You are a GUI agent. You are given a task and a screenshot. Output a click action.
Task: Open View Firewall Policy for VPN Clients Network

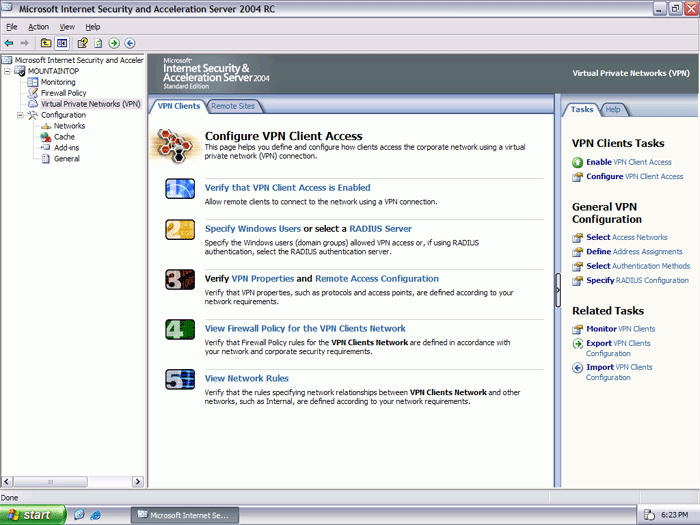305,329
